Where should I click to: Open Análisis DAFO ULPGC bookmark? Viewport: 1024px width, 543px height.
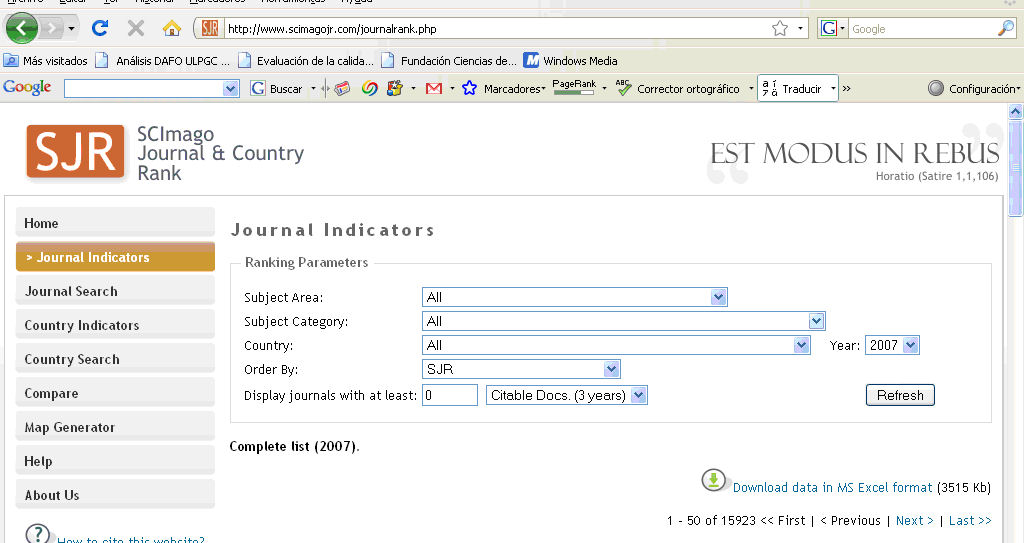coord(163,61)
